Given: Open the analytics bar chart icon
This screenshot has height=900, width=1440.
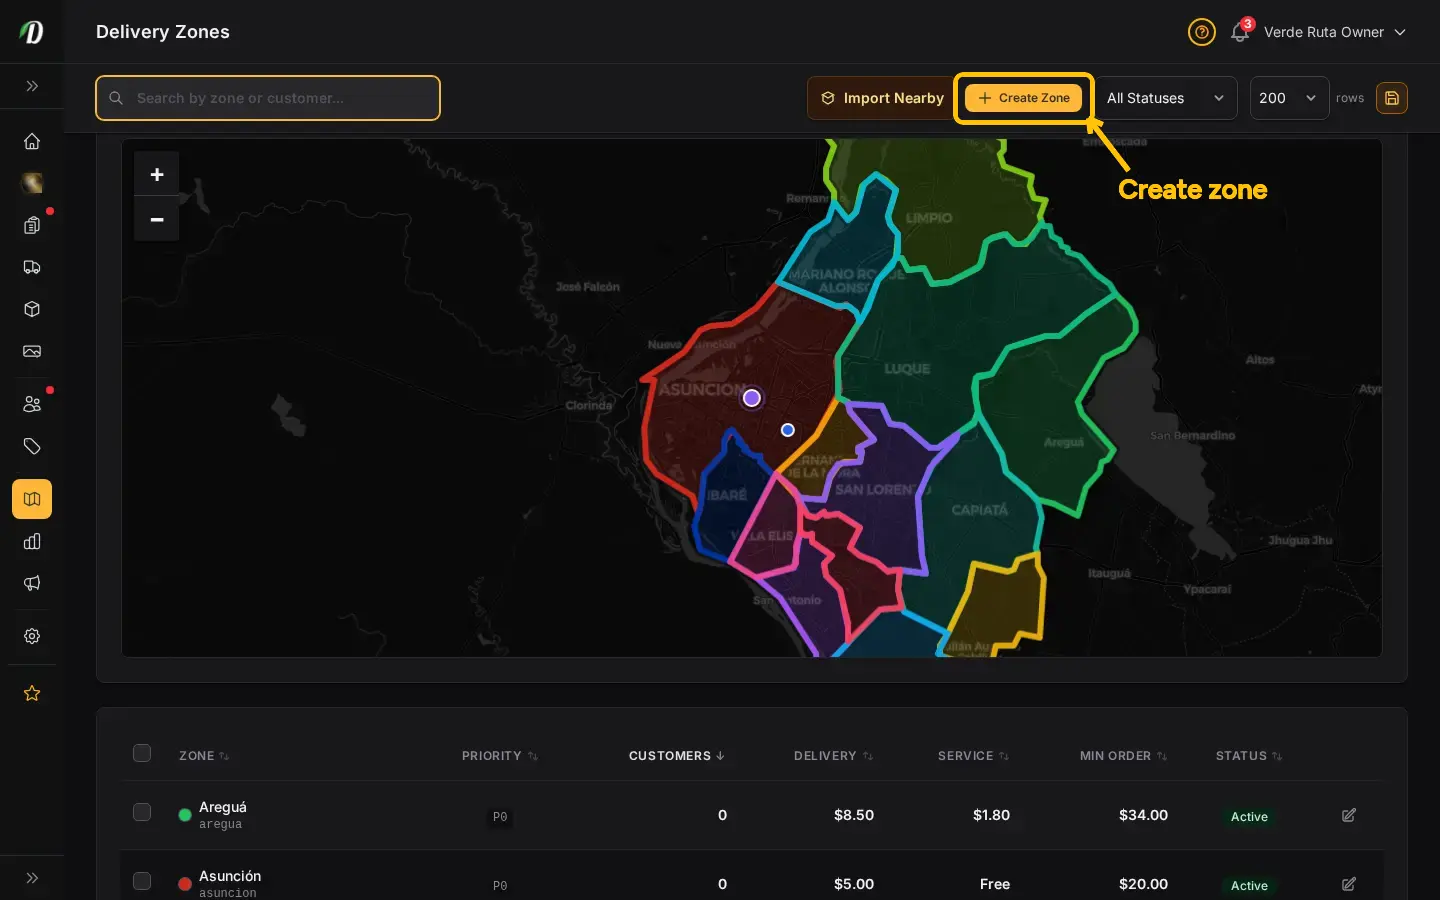Looking at the screenshot, I should pyautogui.click(x=32, y=541).
